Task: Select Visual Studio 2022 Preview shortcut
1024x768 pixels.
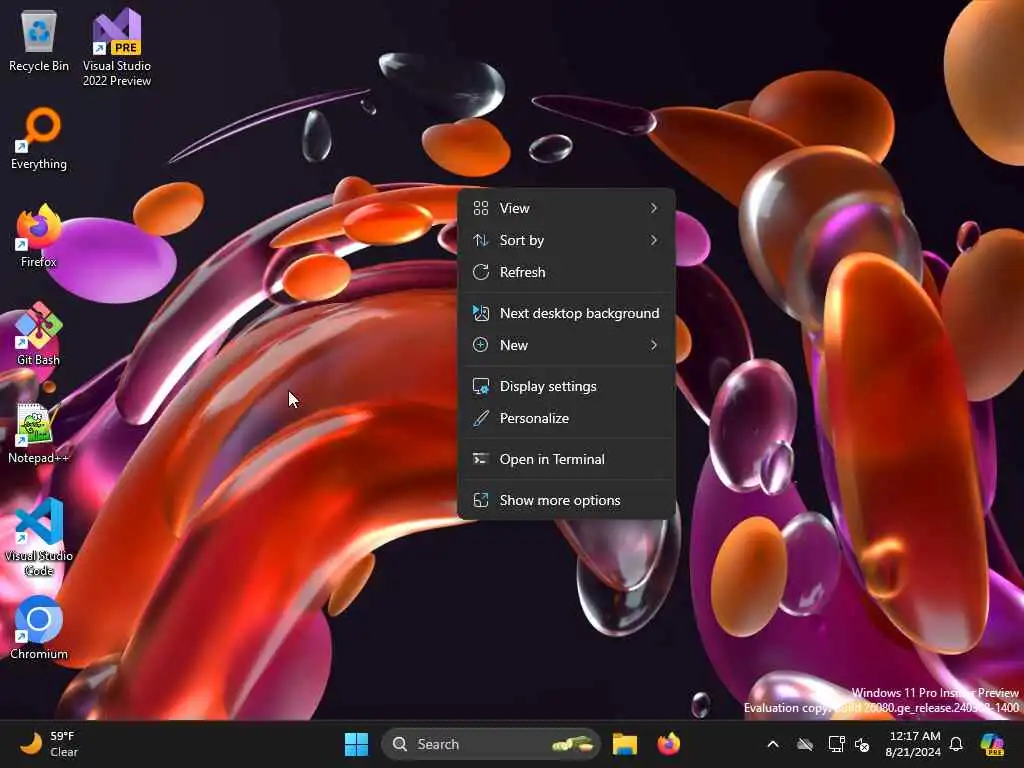Action: point(117,48)
